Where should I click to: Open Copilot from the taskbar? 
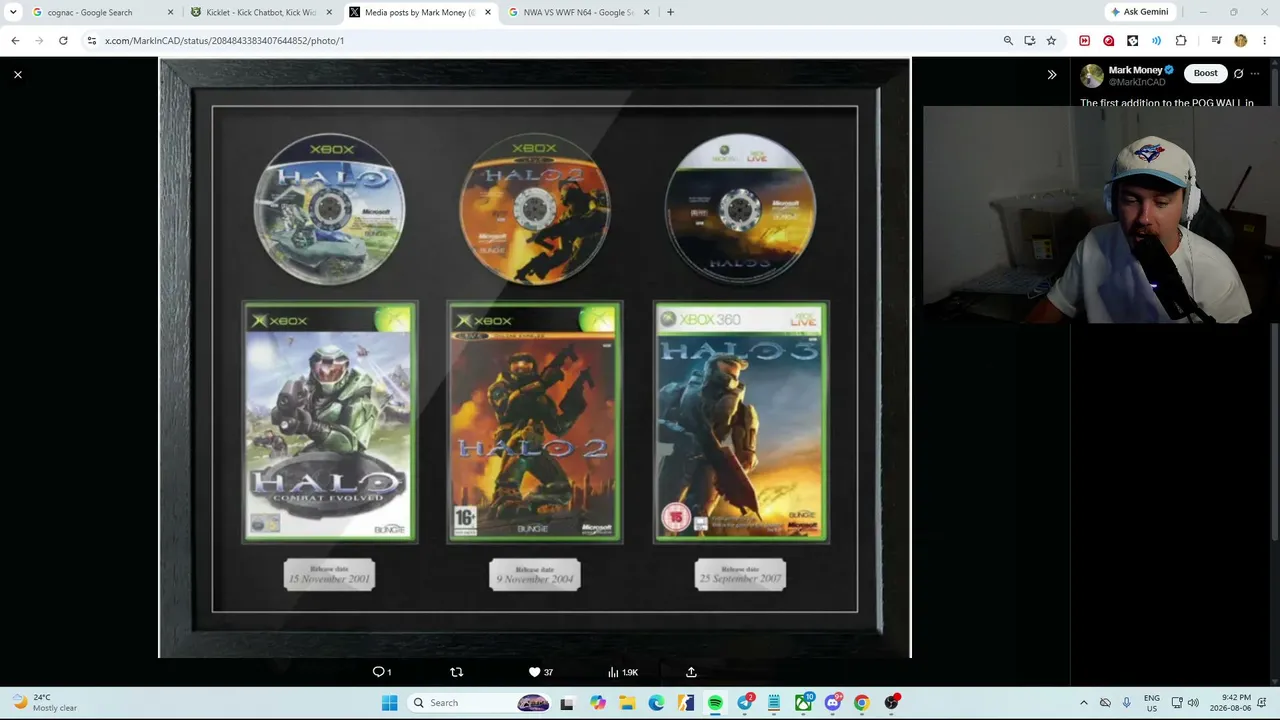pos(597,703)
